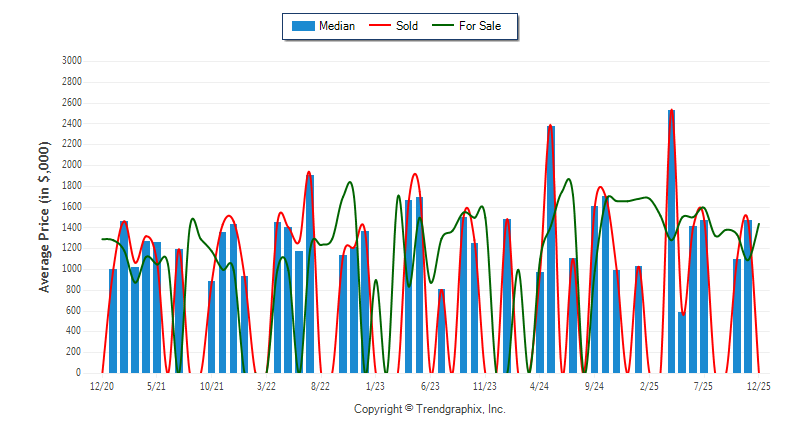Click the 4/24 x-axis date label
The image size is (800, 434).
(x=539, y=386)
